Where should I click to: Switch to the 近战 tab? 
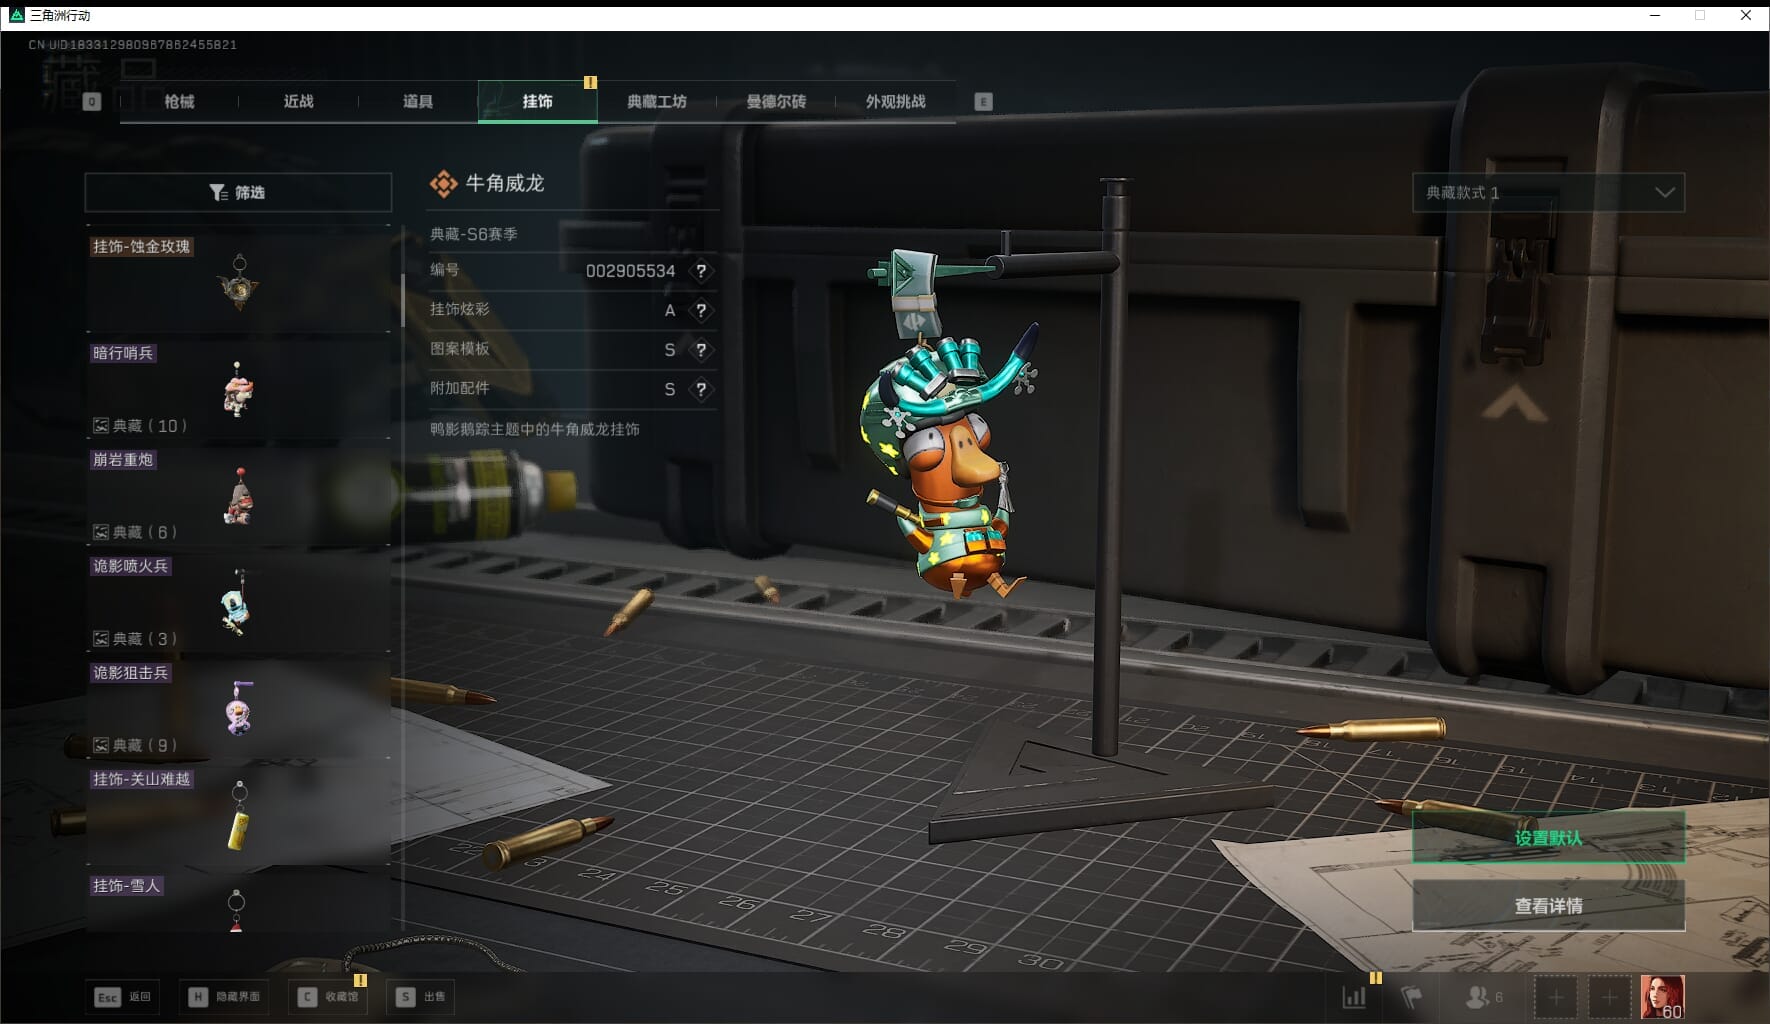[x=298, y=101]
